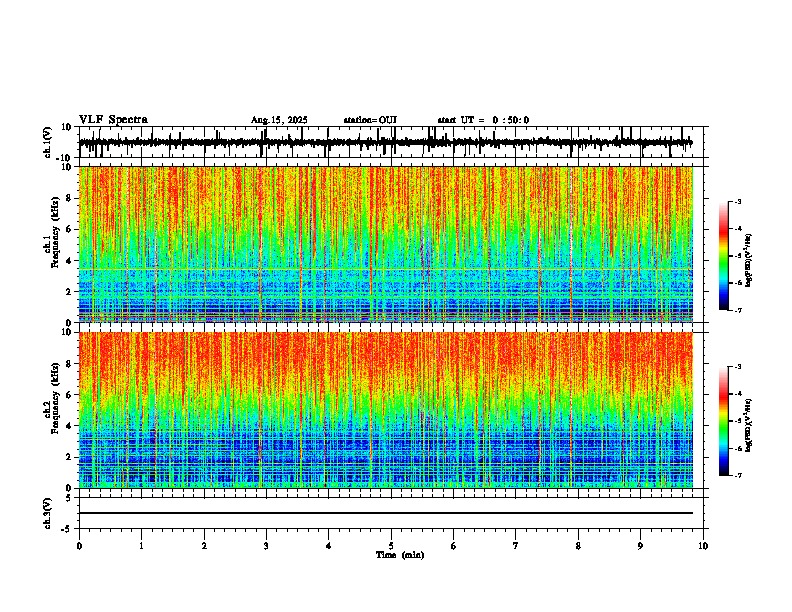Click the ch.1 spectrogram color bar
Viewport: 792px width, 612px height.
724,256
